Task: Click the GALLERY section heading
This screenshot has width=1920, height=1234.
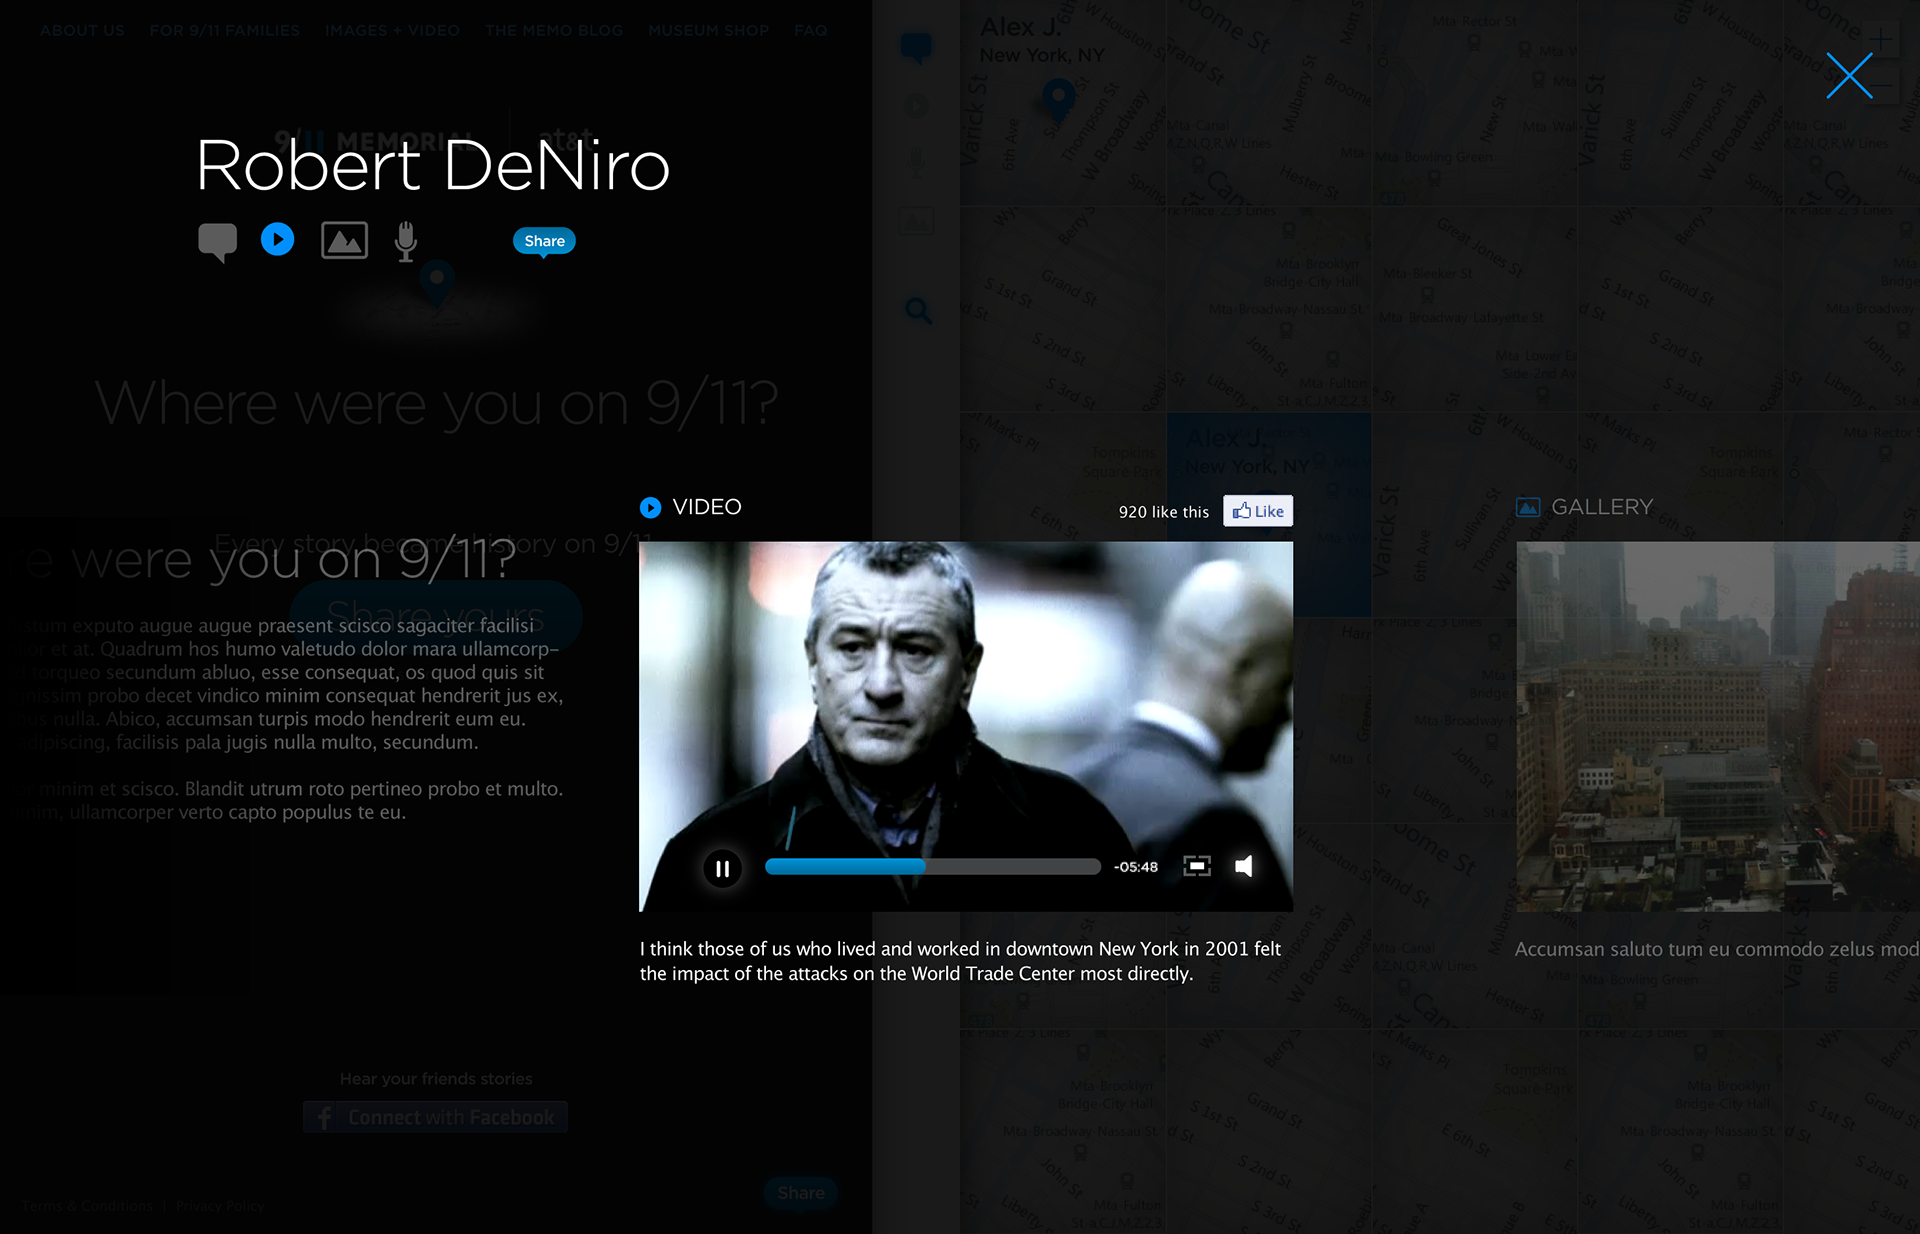Action: point(1602,507)
